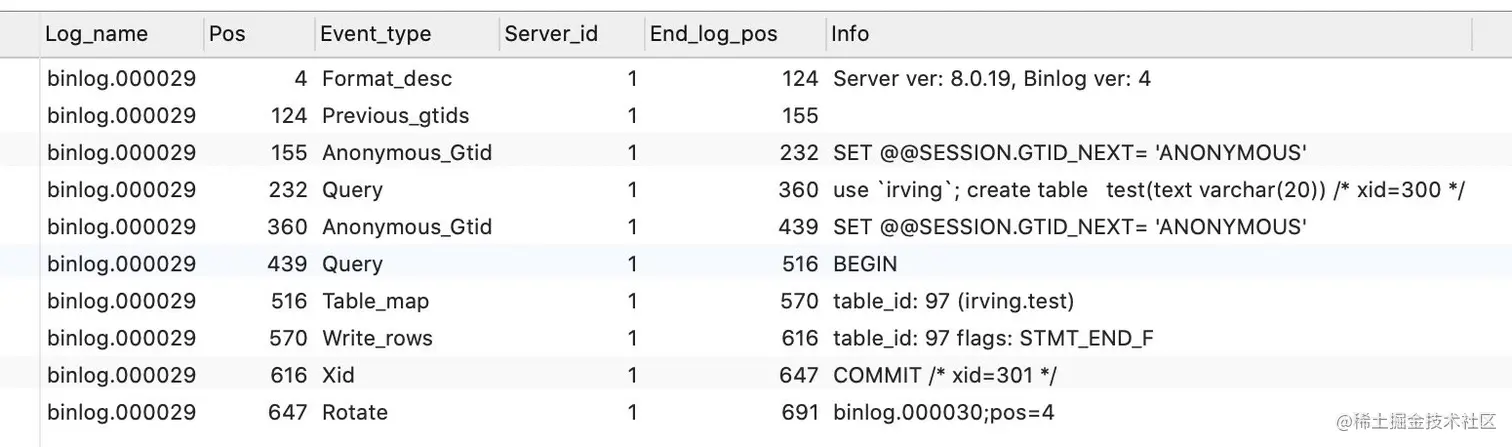Select the Previous_gtids event cell
The image size is (1512, 447).
point(395,115)
